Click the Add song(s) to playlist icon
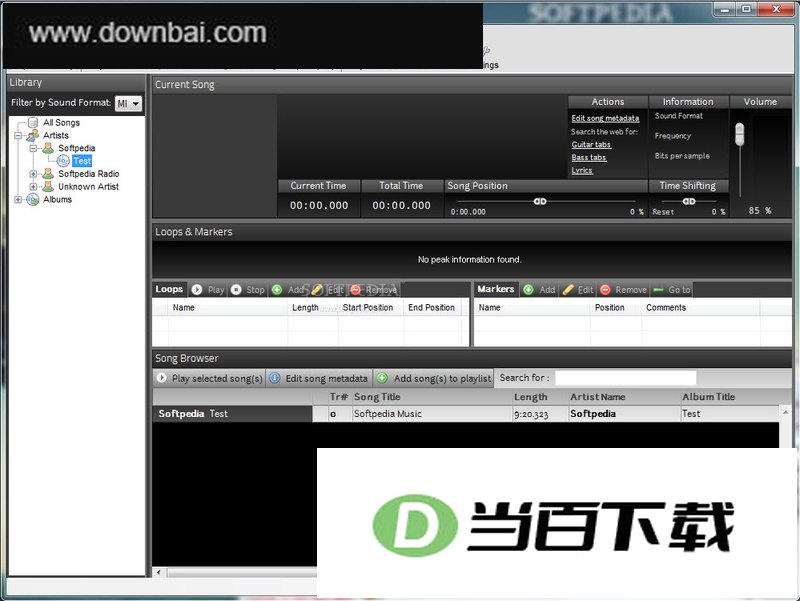This screenshot has height=601, width=800. point(382,378)
